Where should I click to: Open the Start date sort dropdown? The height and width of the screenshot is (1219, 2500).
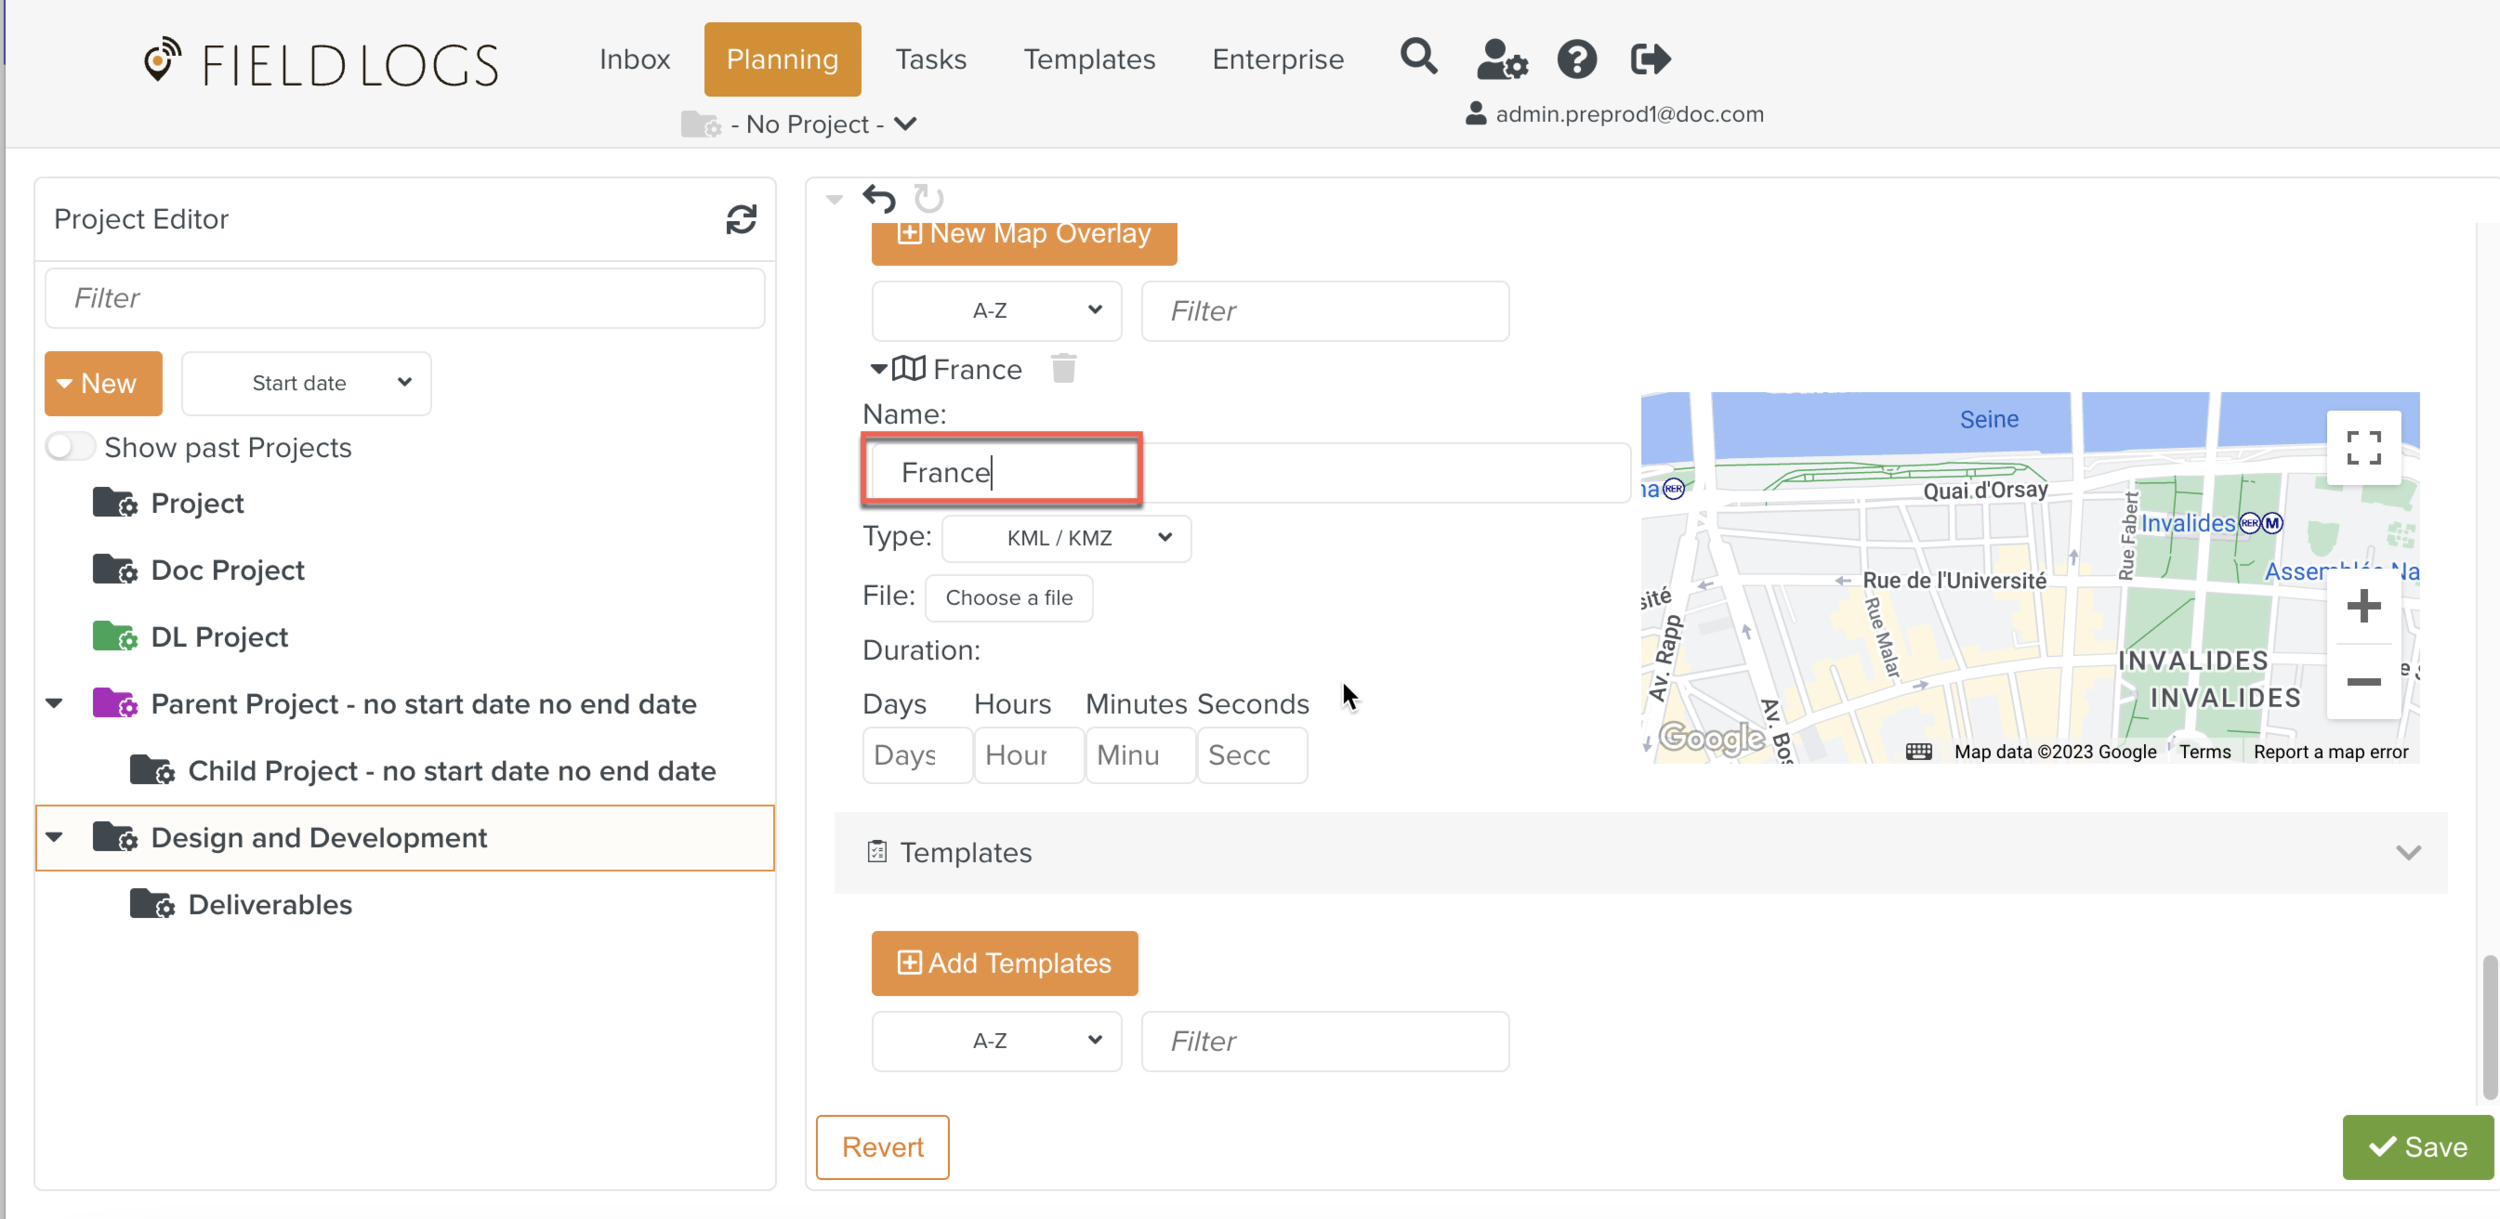306,383
